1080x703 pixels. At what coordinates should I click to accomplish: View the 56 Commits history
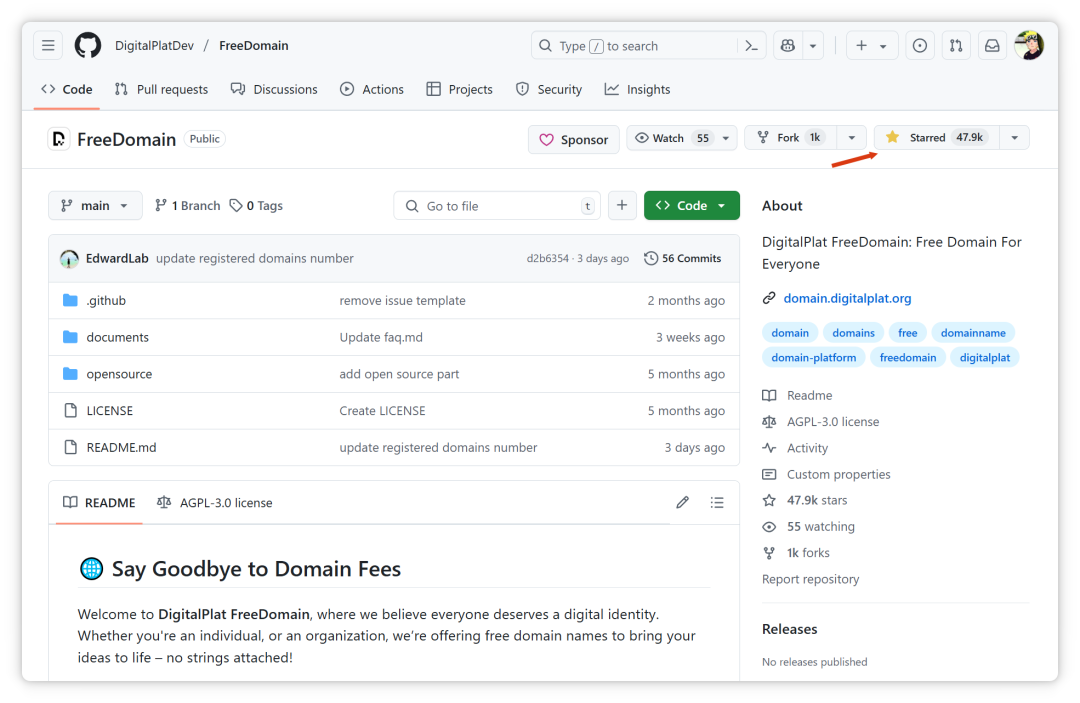[x=683, y=258]
